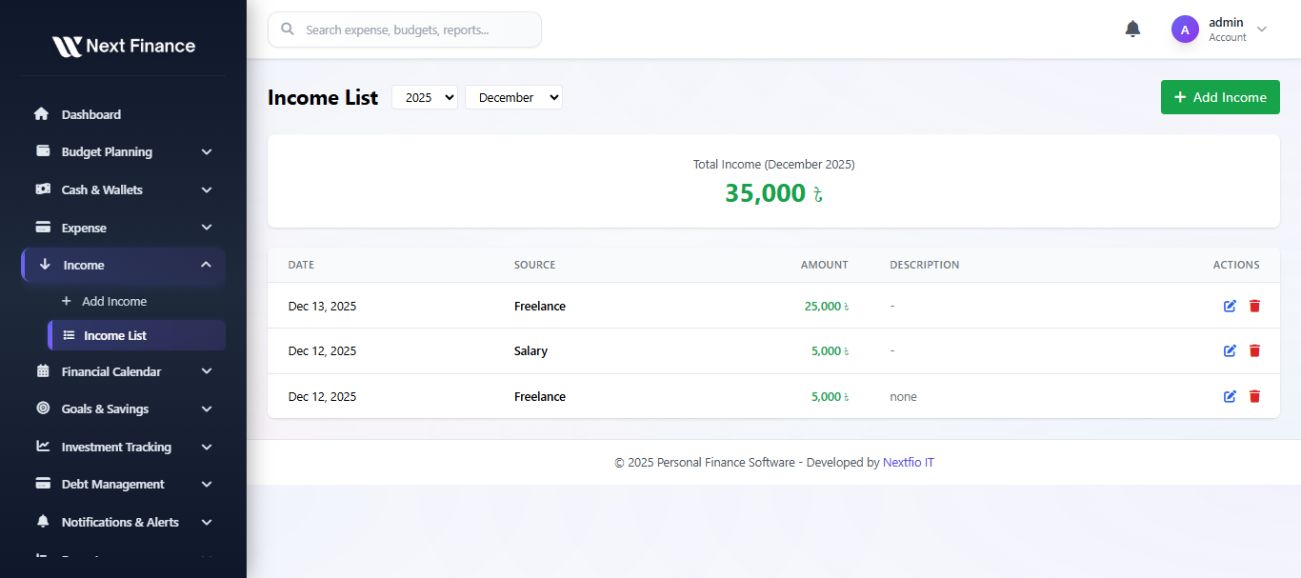Collapse the Income sidebar section
1301x578 pixels.
pyautogui.click(x=206, y=265)
